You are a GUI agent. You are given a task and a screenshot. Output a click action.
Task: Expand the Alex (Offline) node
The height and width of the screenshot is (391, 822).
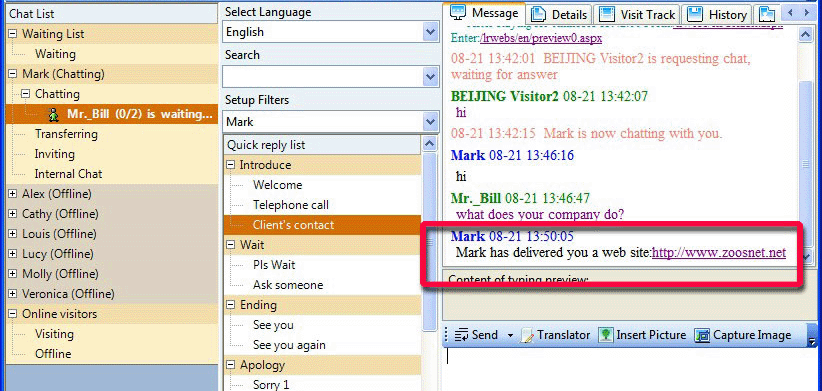[x=13, y=194]
